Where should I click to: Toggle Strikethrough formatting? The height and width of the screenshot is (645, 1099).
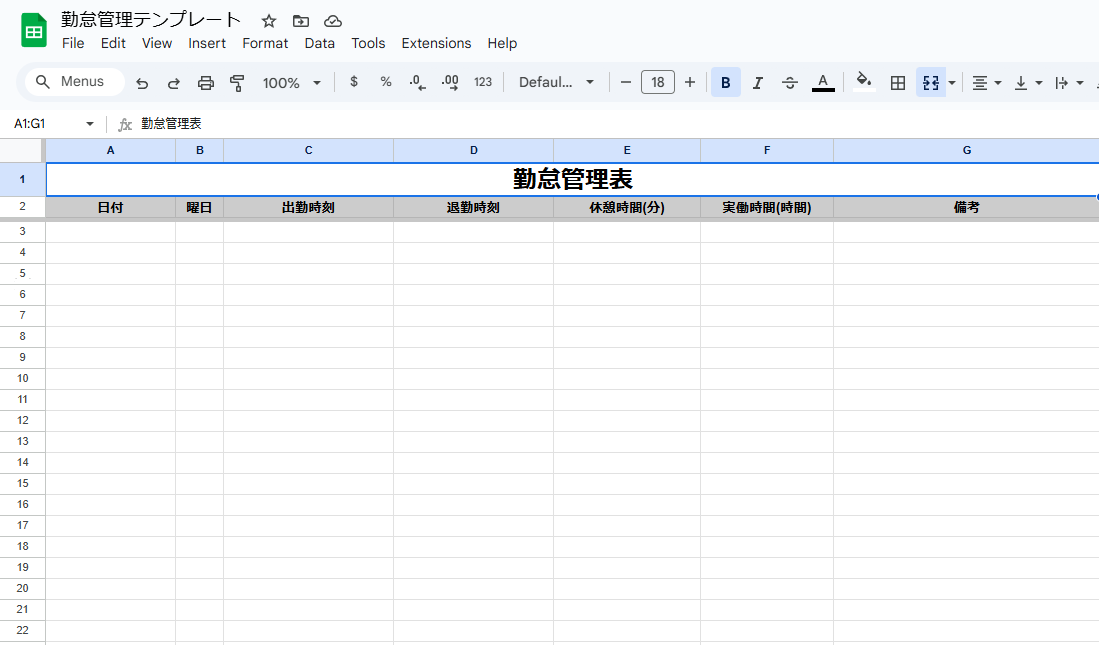click(x=790, y=83)
